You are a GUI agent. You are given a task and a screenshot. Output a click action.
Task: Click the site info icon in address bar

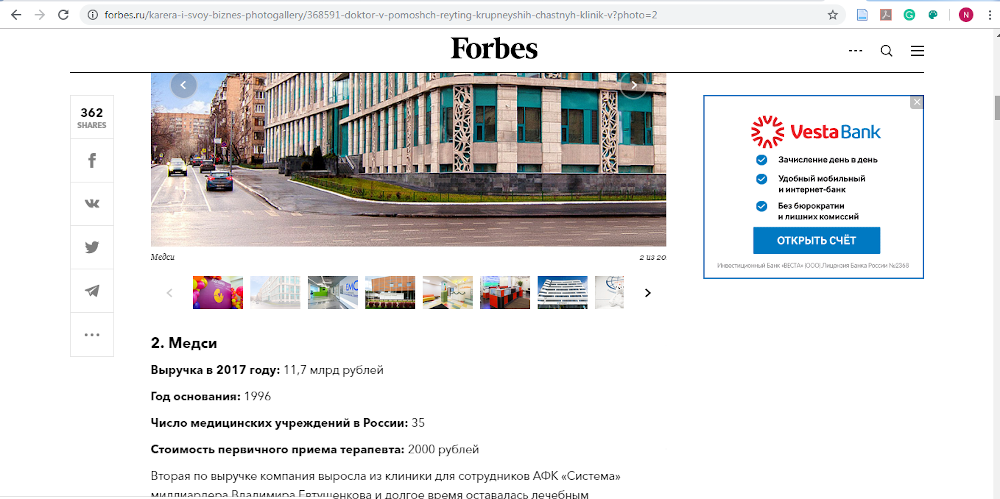[x=93, y=15]
